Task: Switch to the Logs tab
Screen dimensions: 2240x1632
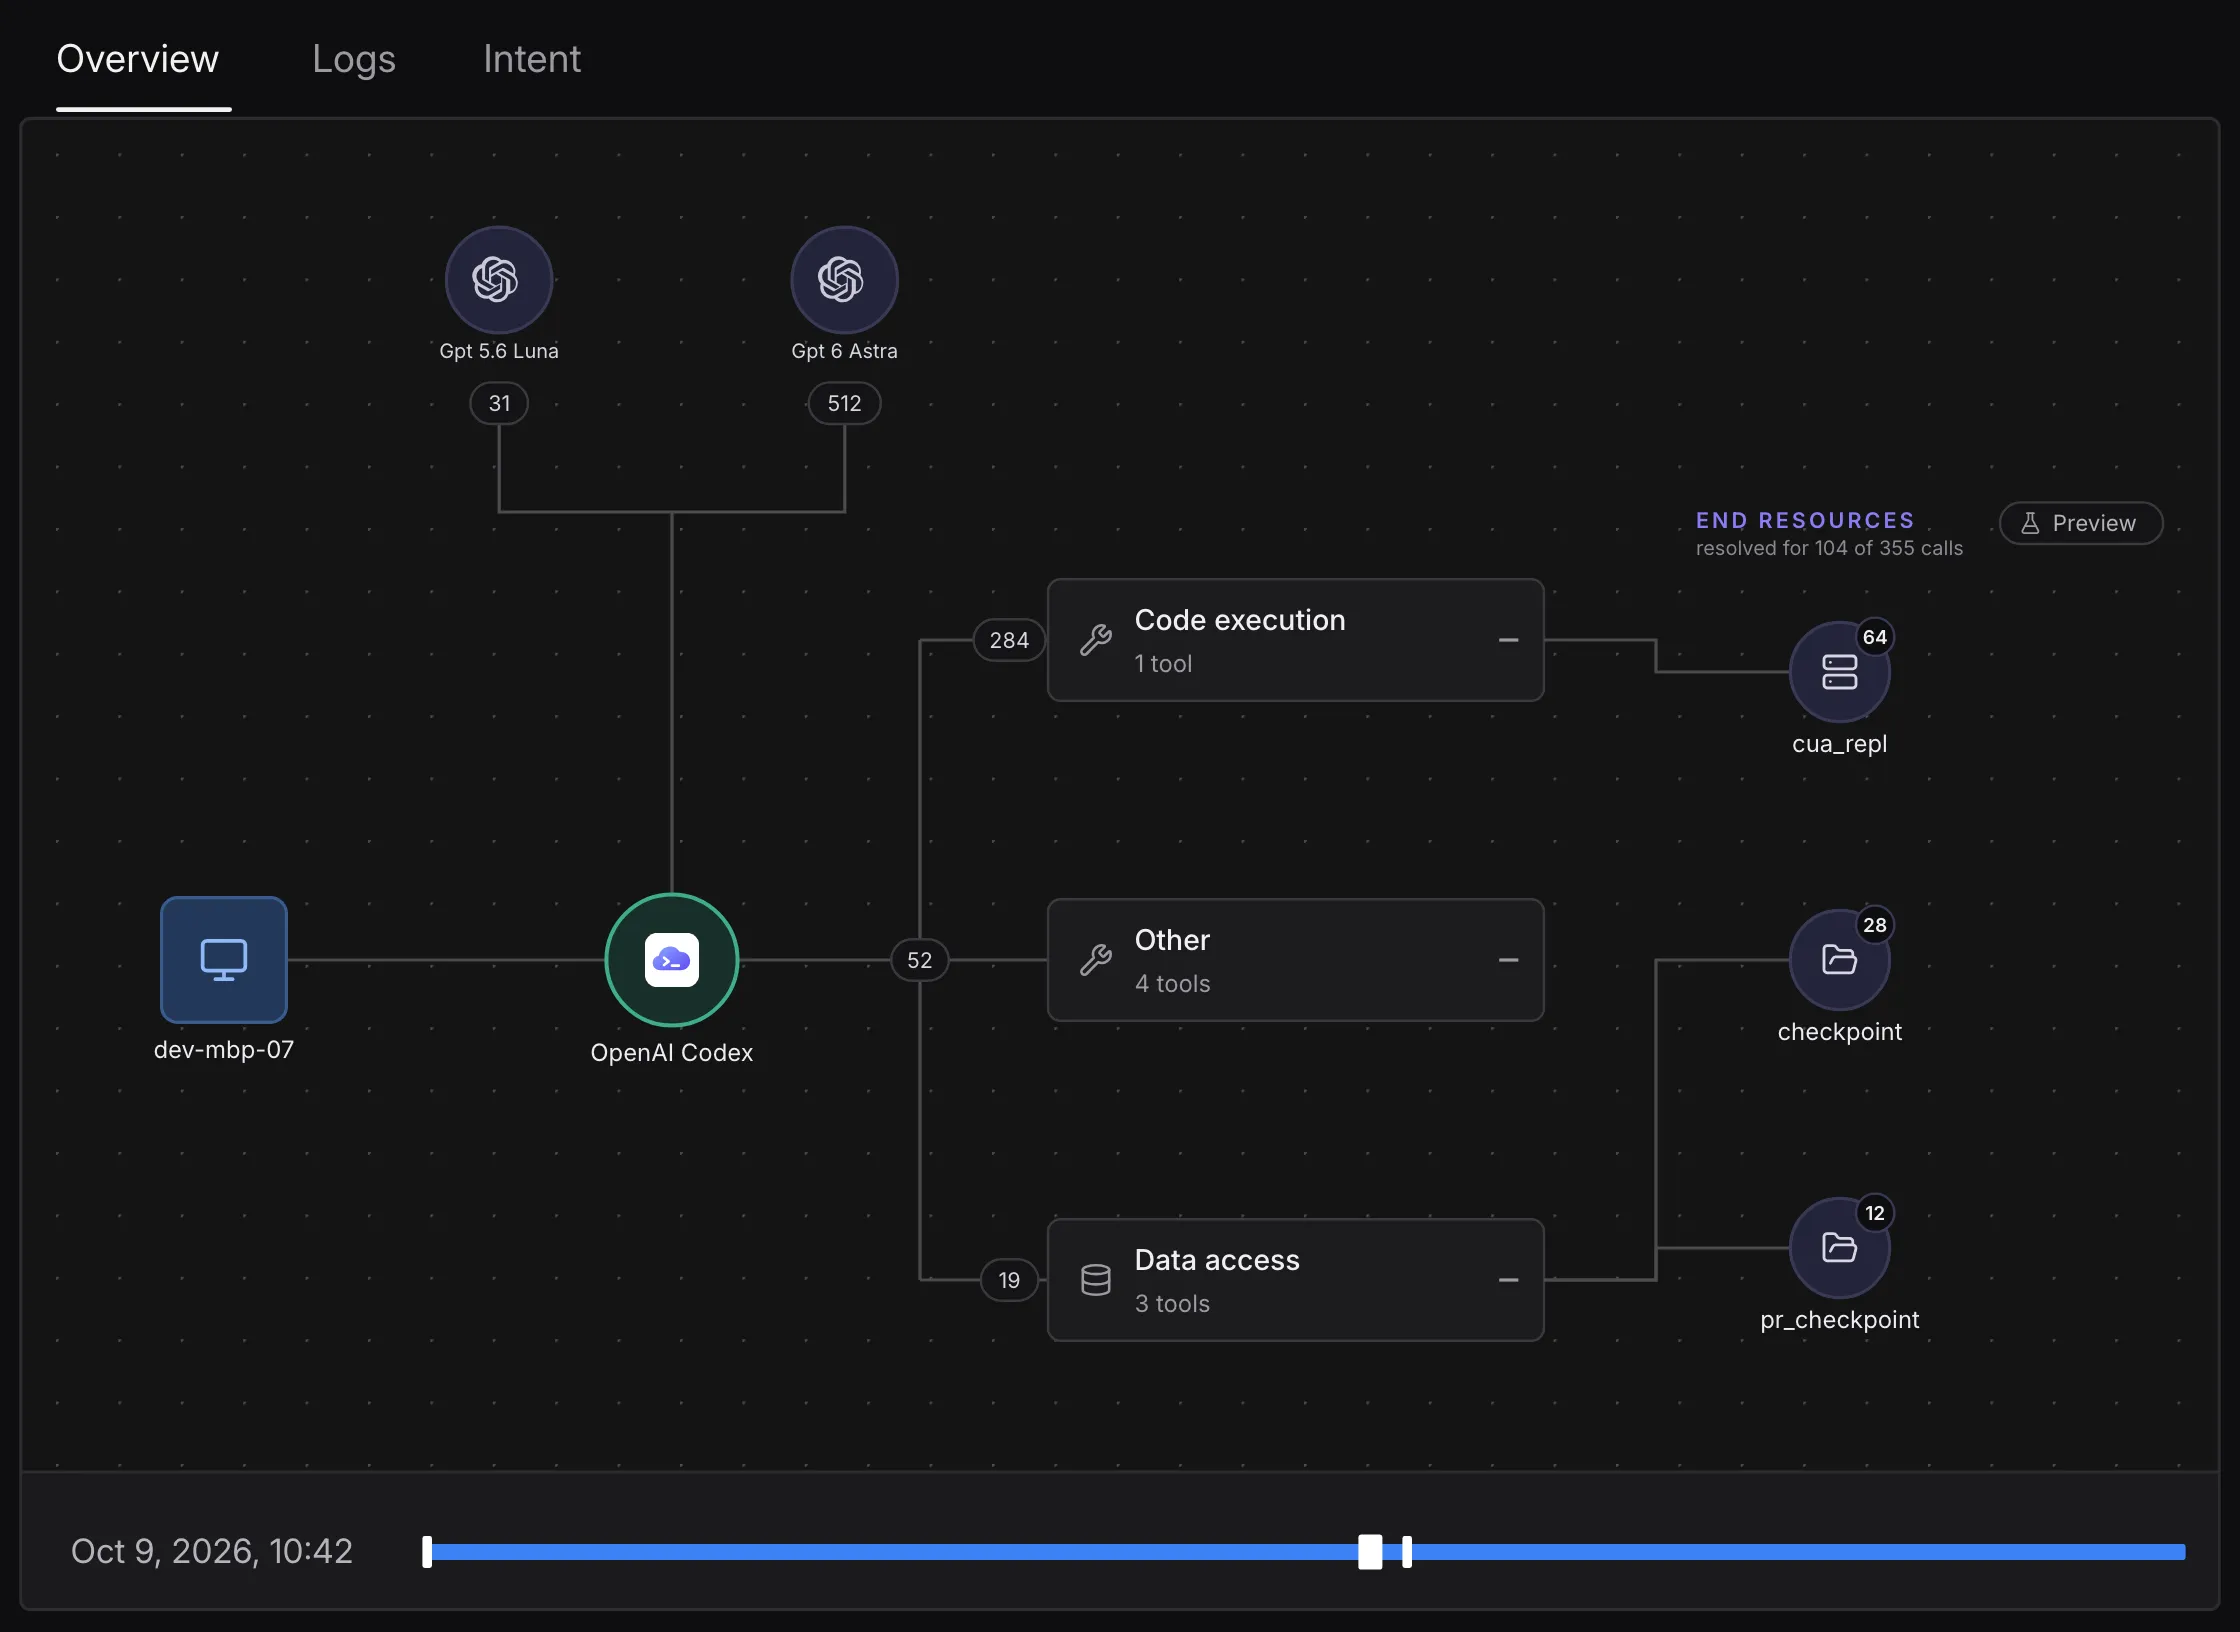Action: tap(354, 59)
